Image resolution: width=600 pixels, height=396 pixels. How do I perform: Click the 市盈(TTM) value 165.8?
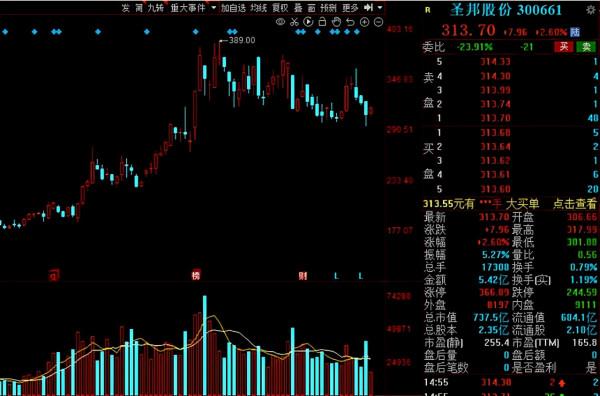click(585, 343)
